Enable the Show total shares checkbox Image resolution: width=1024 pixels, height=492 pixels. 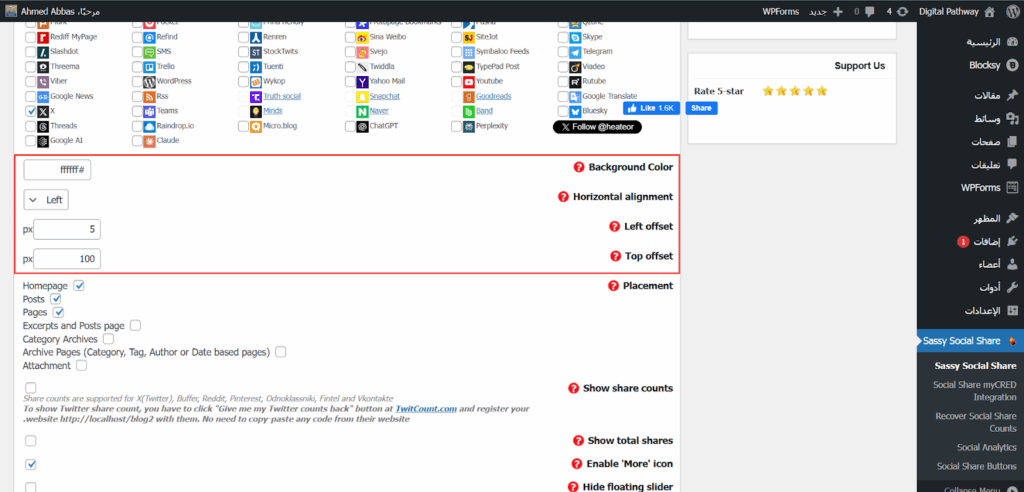pyautogui.click(x=31, y=441)
